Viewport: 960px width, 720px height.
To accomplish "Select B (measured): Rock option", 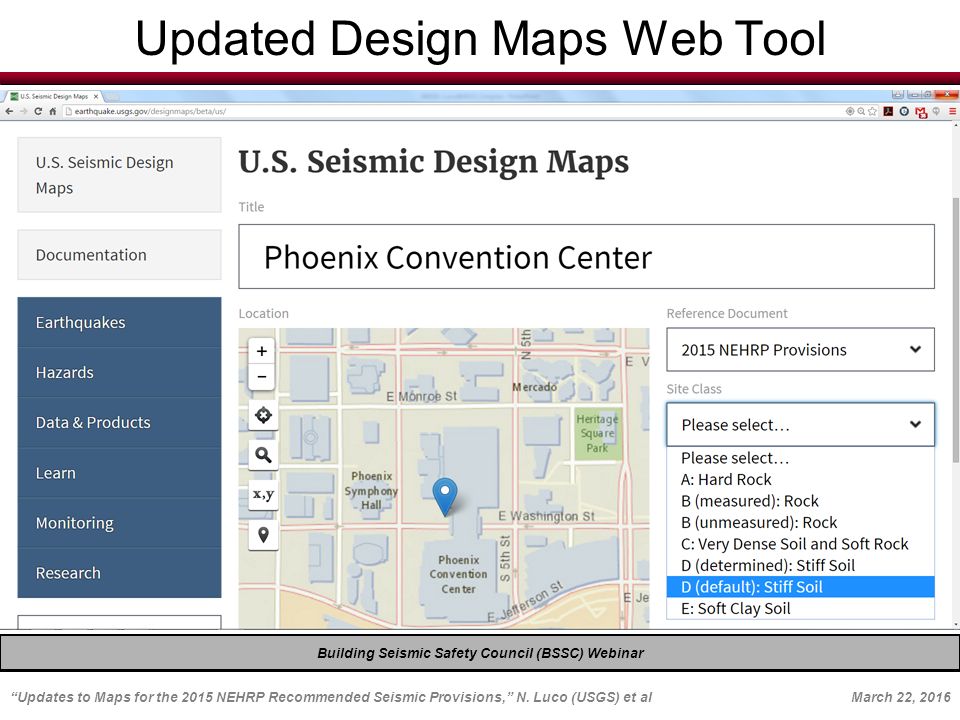I will pyautogui.click(x=800, y=501).
